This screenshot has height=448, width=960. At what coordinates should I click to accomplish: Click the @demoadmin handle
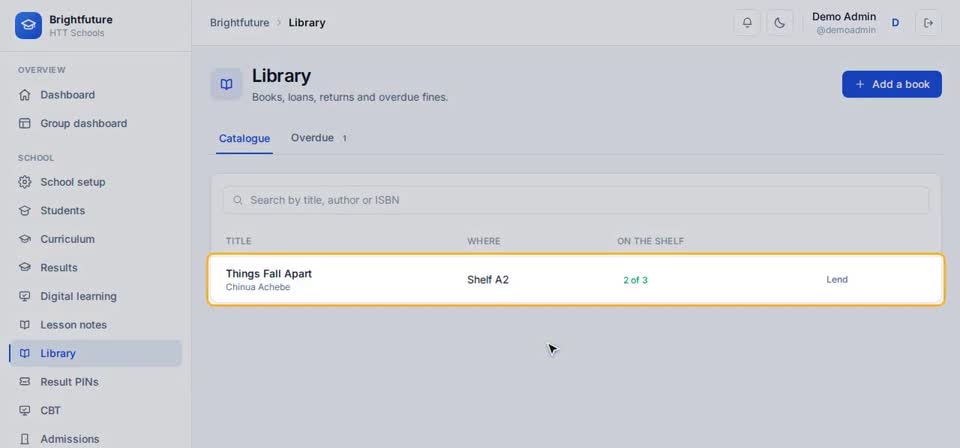coord(846,29)
